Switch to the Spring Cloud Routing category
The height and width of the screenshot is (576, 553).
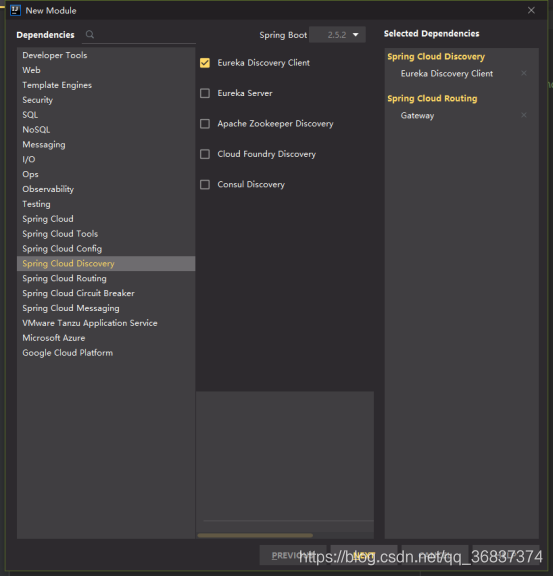coord(106,278)
